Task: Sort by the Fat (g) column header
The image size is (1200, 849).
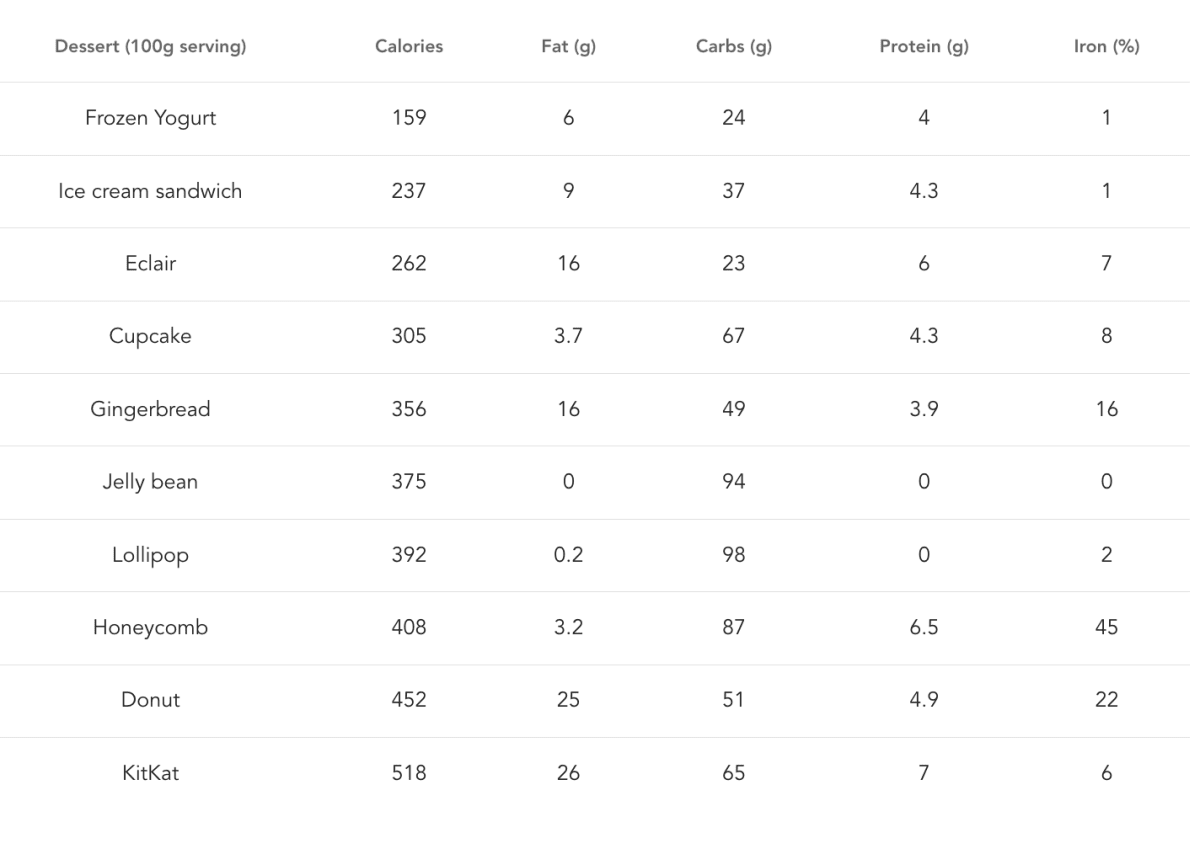Action: [x=568, y=46]
